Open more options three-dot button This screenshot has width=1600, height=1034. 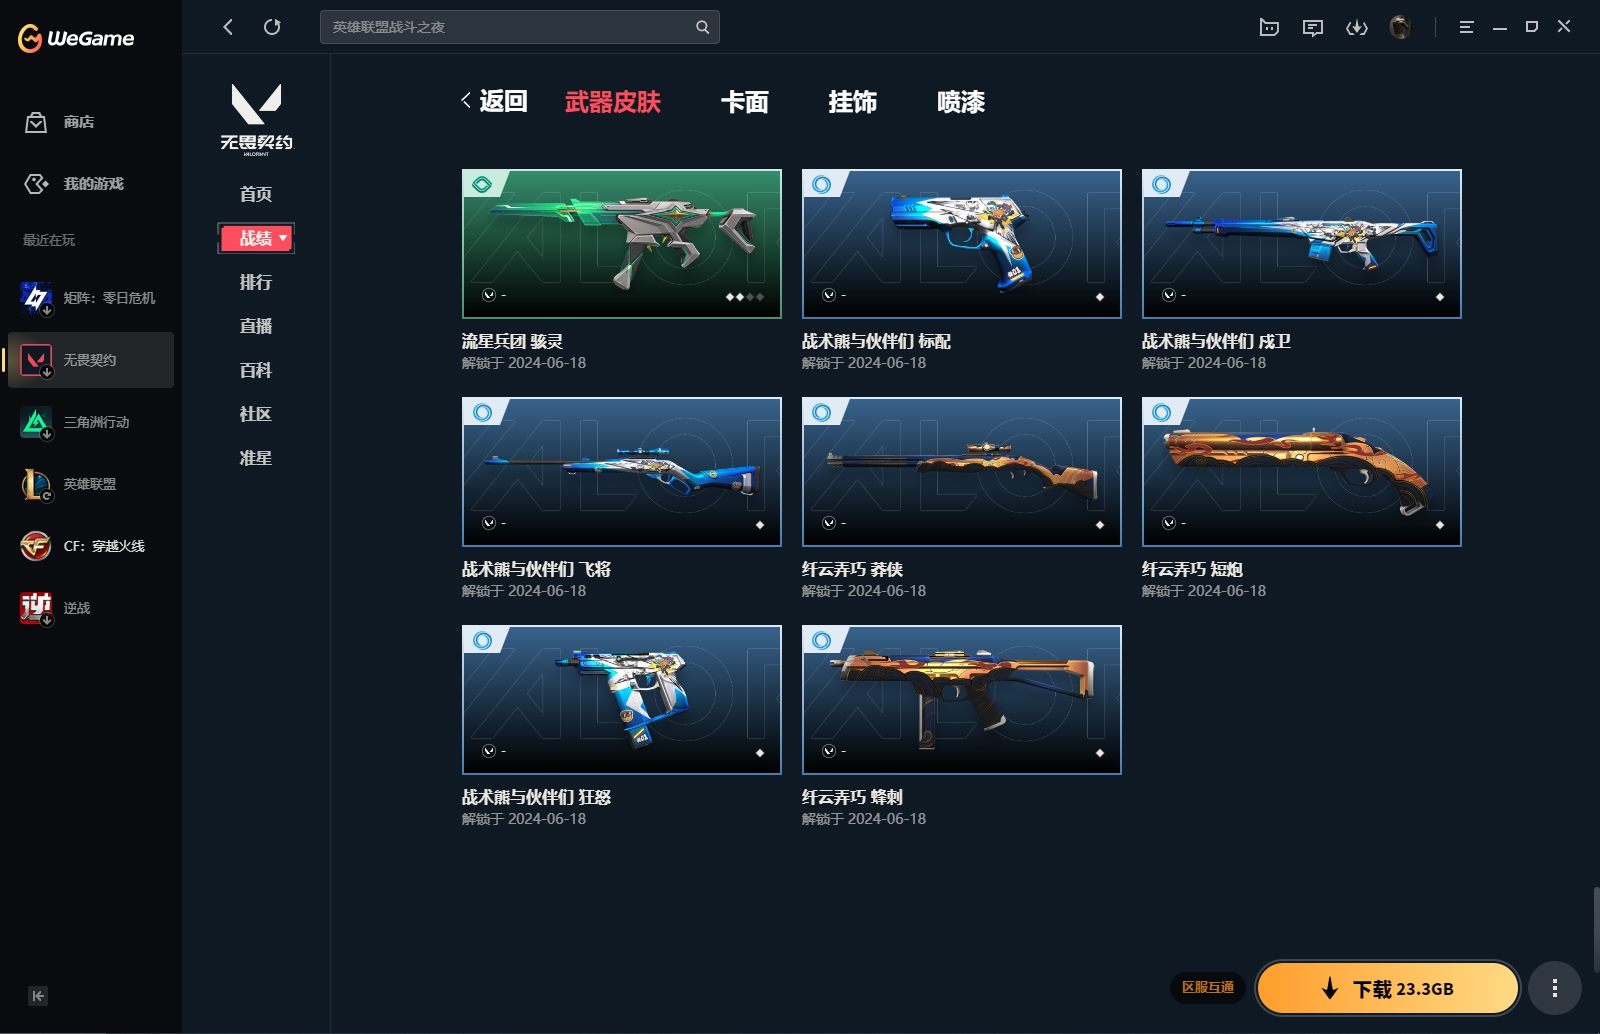1554,988
